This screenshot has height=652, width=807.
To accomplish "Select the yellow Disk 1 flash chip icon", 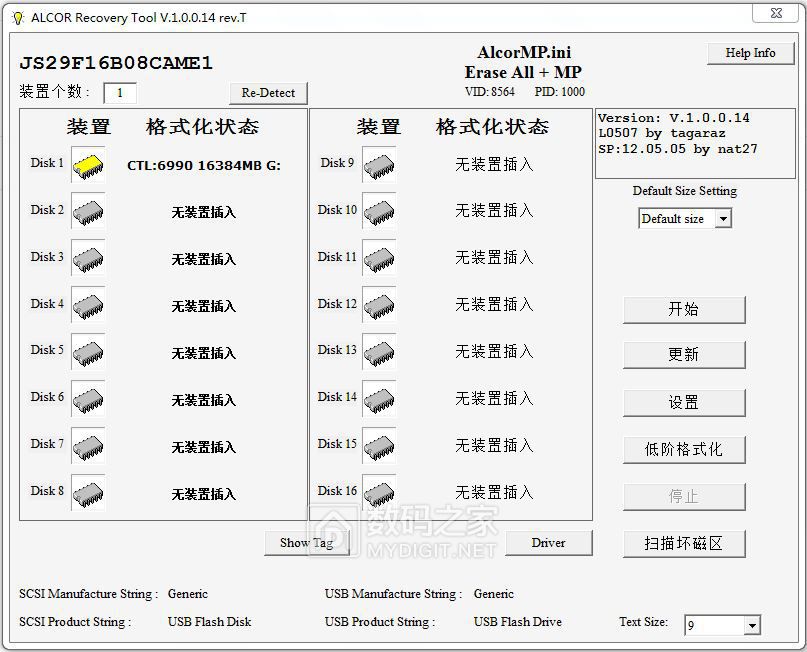I will pyautogui.click(x=86, y=163).
